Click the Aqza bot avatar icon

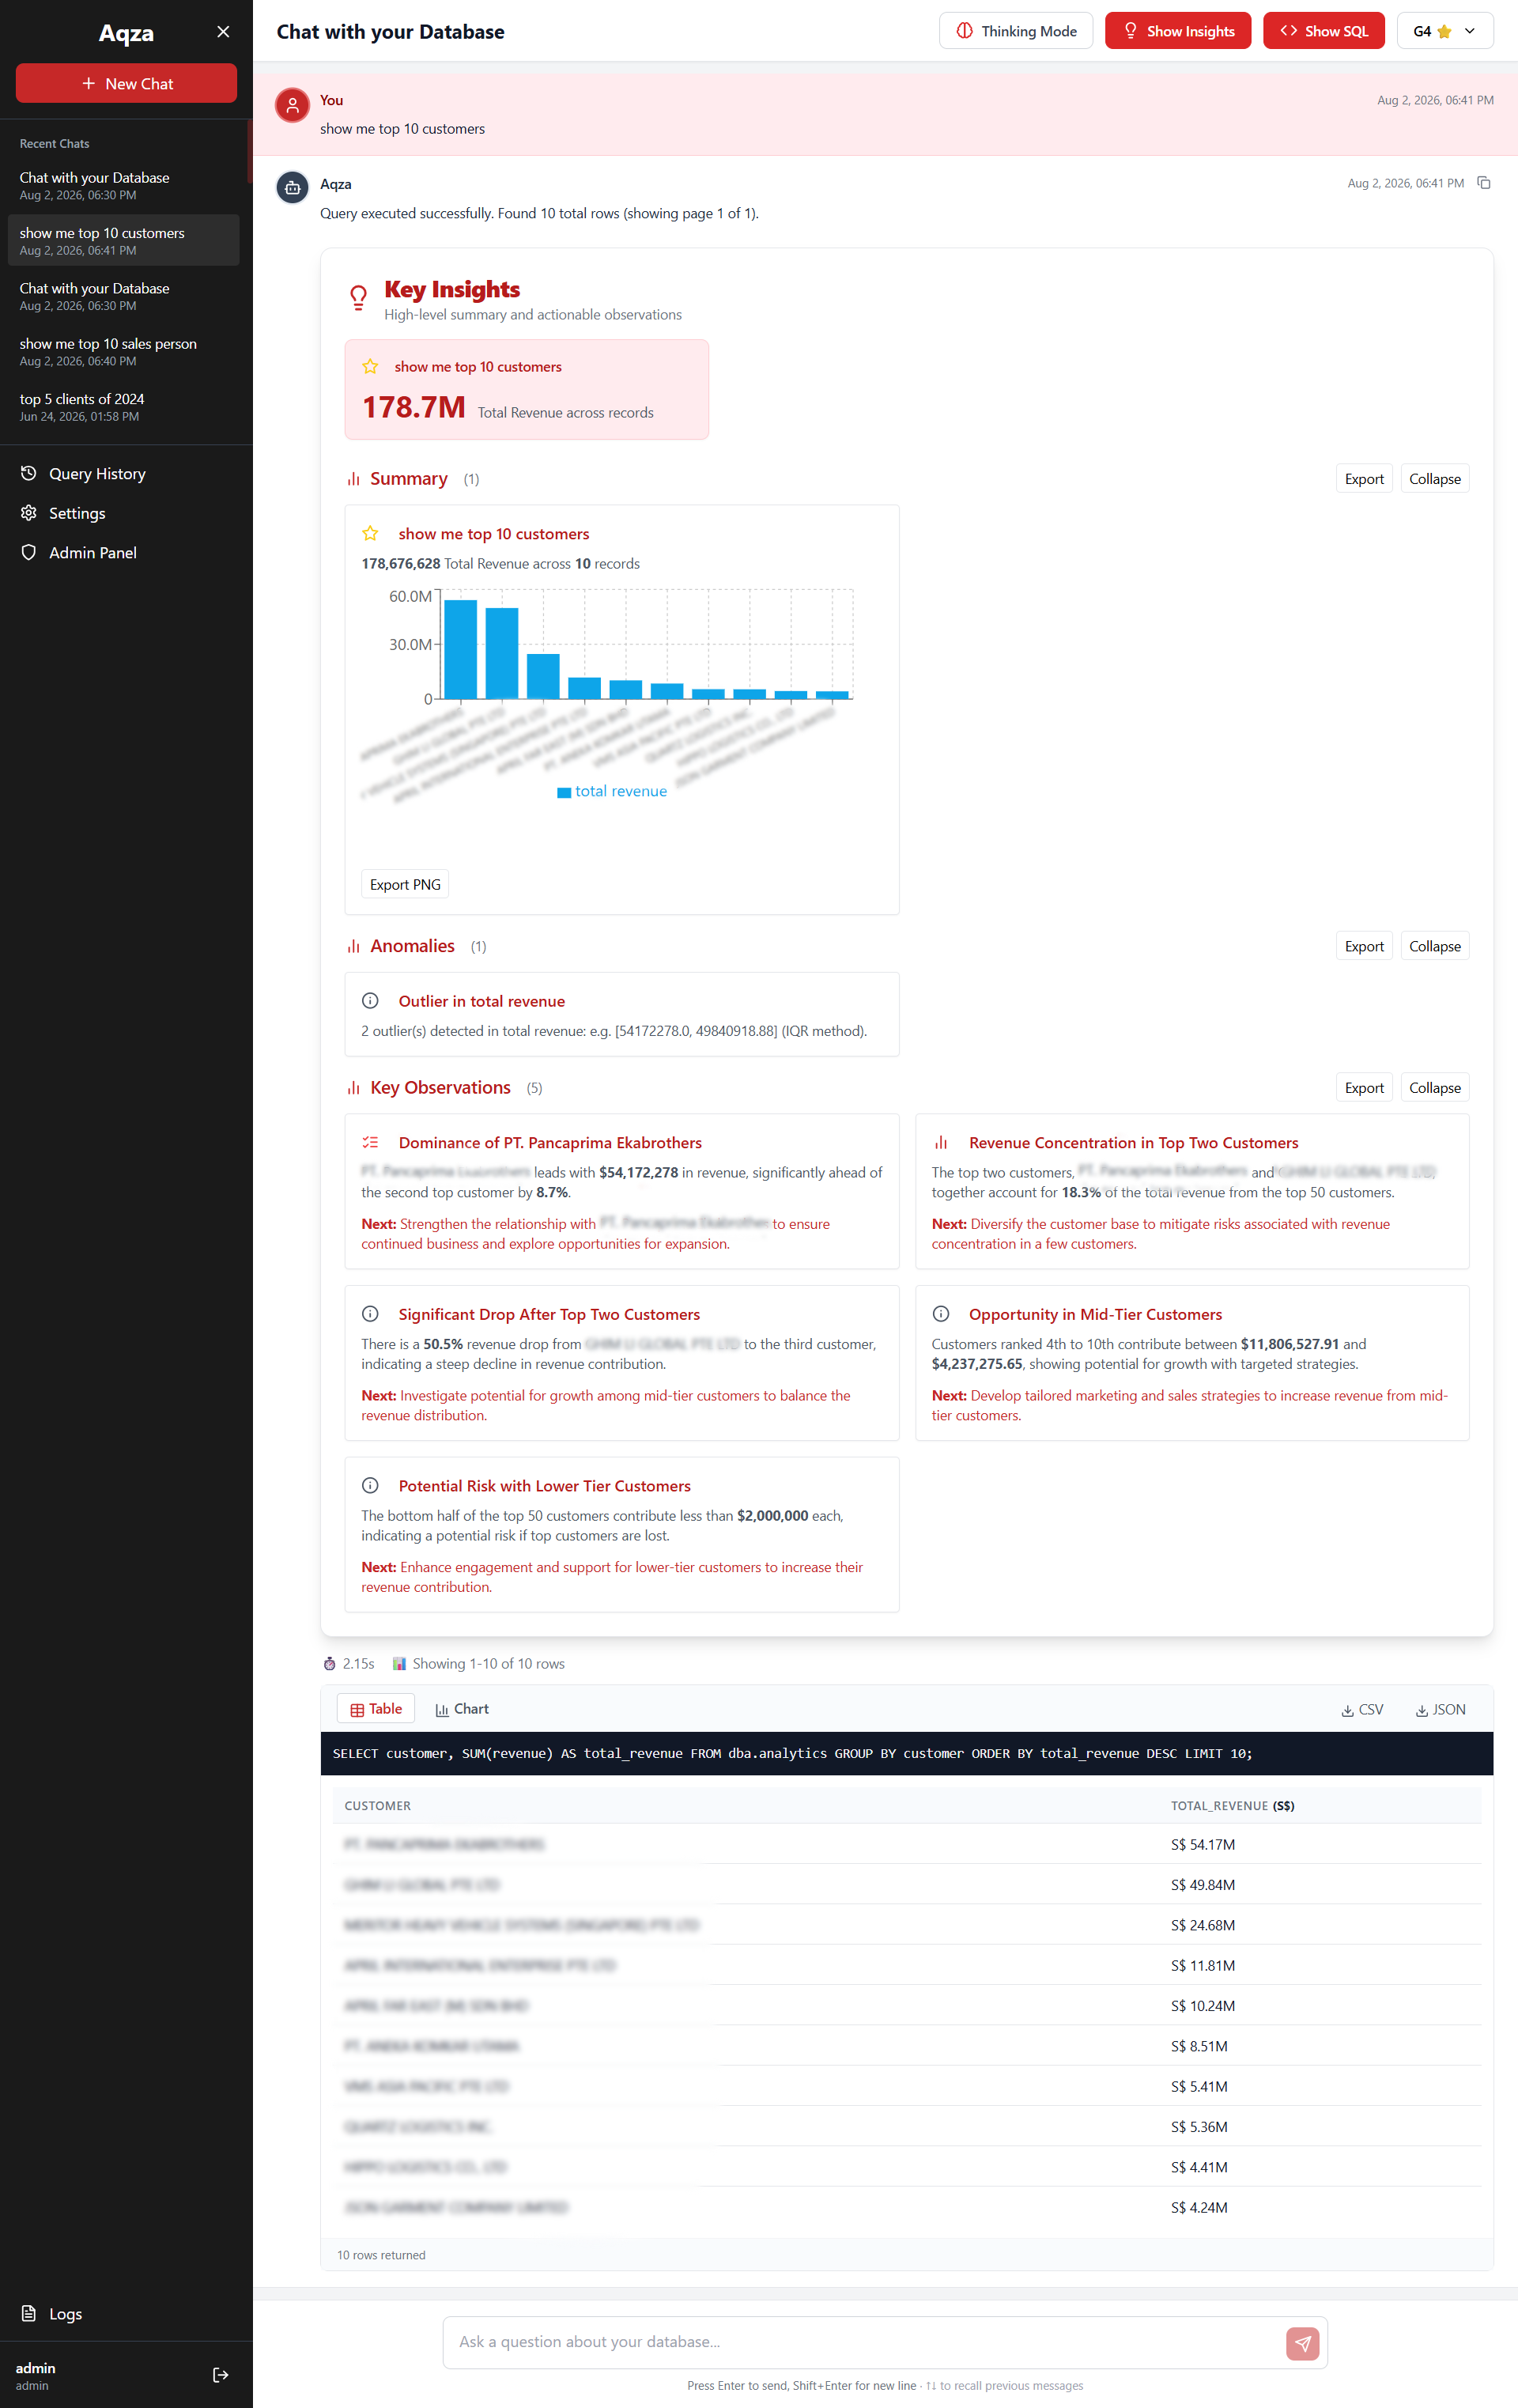293,188
